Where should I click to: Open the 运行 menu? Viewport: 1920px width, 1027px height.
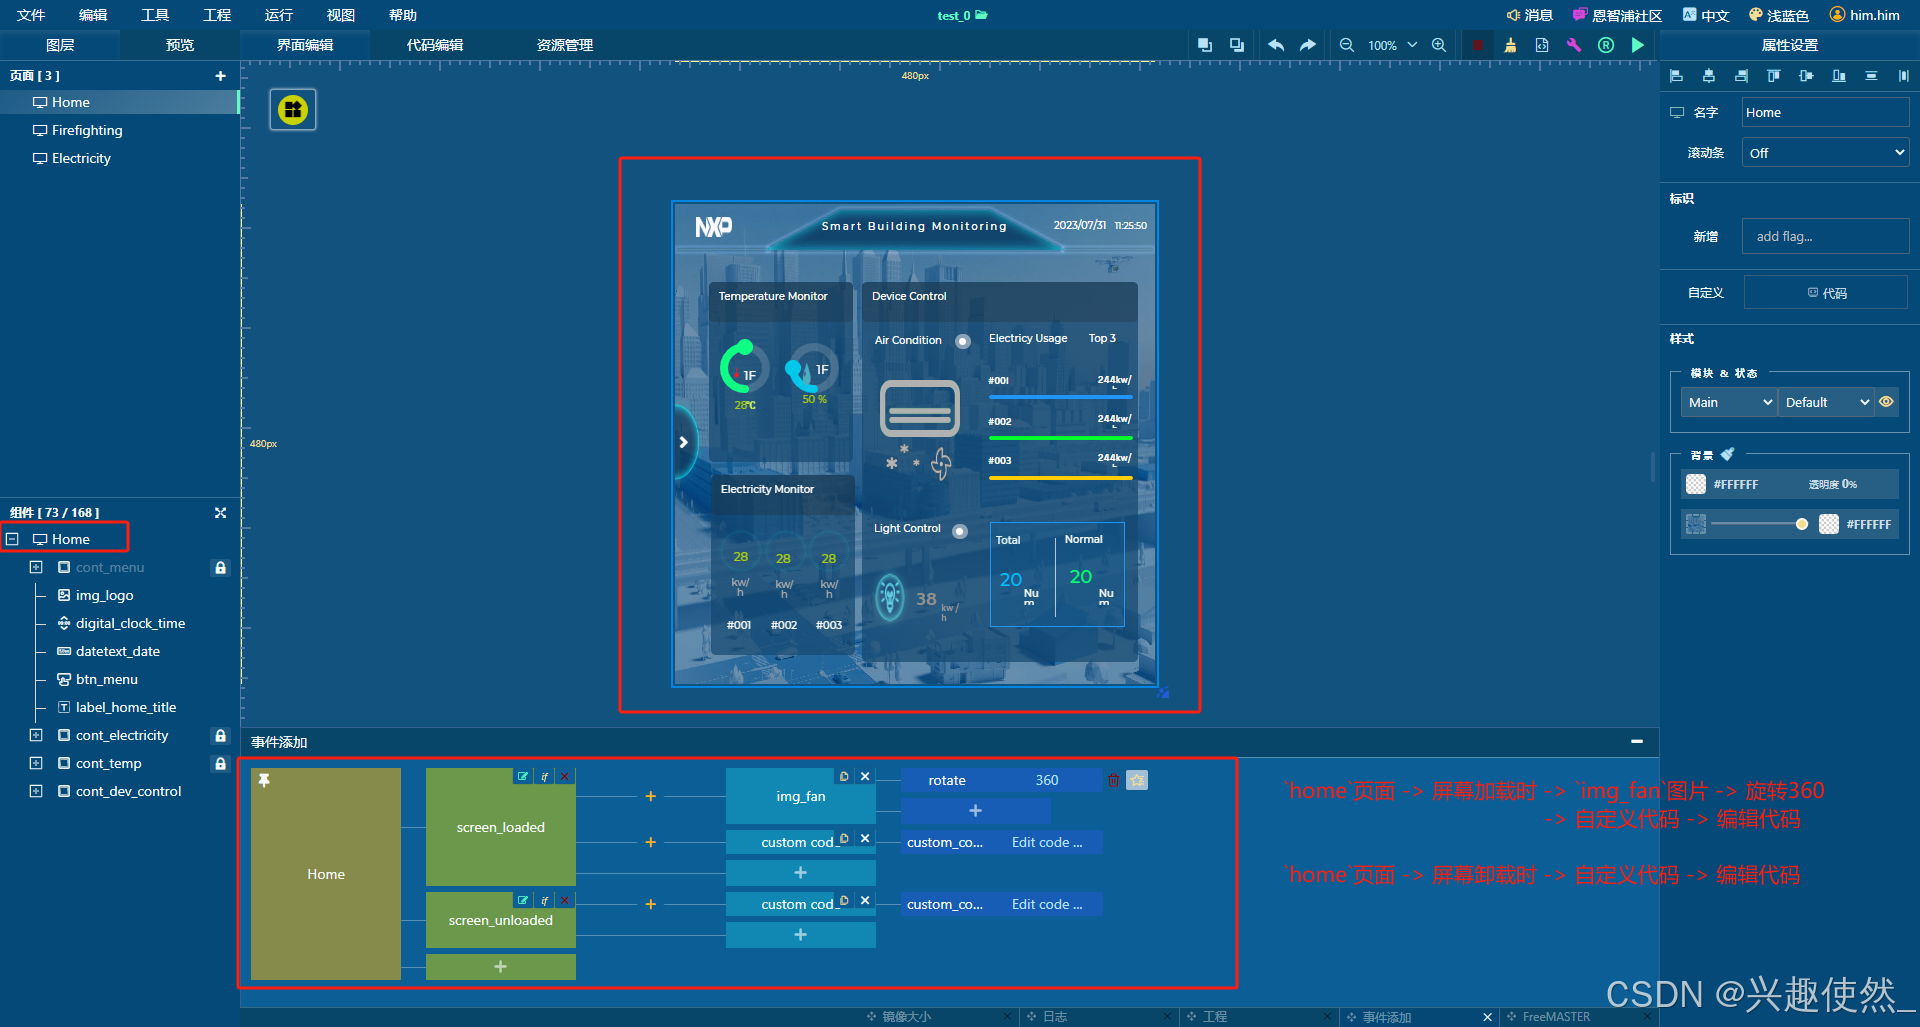tap(279, 15)
